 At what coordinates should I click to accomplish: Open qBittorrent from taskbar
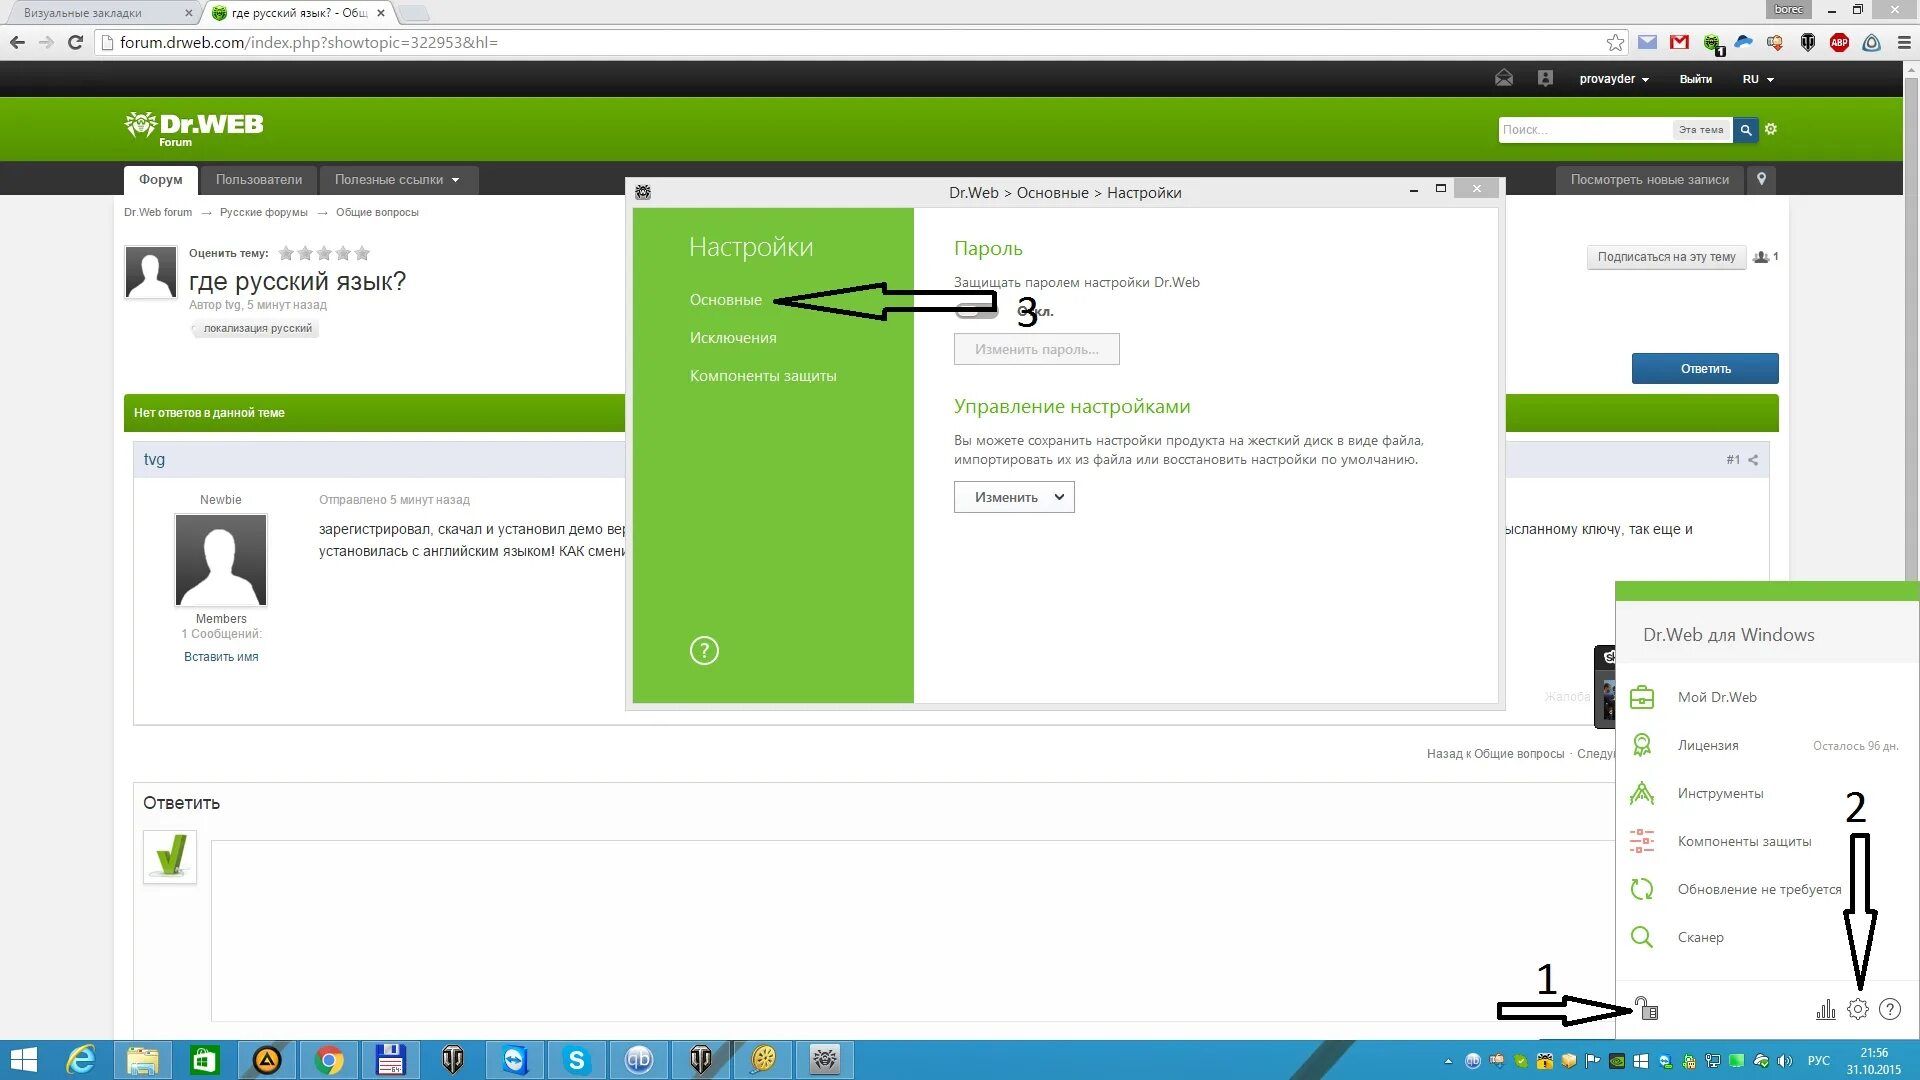click(638, 1060)
